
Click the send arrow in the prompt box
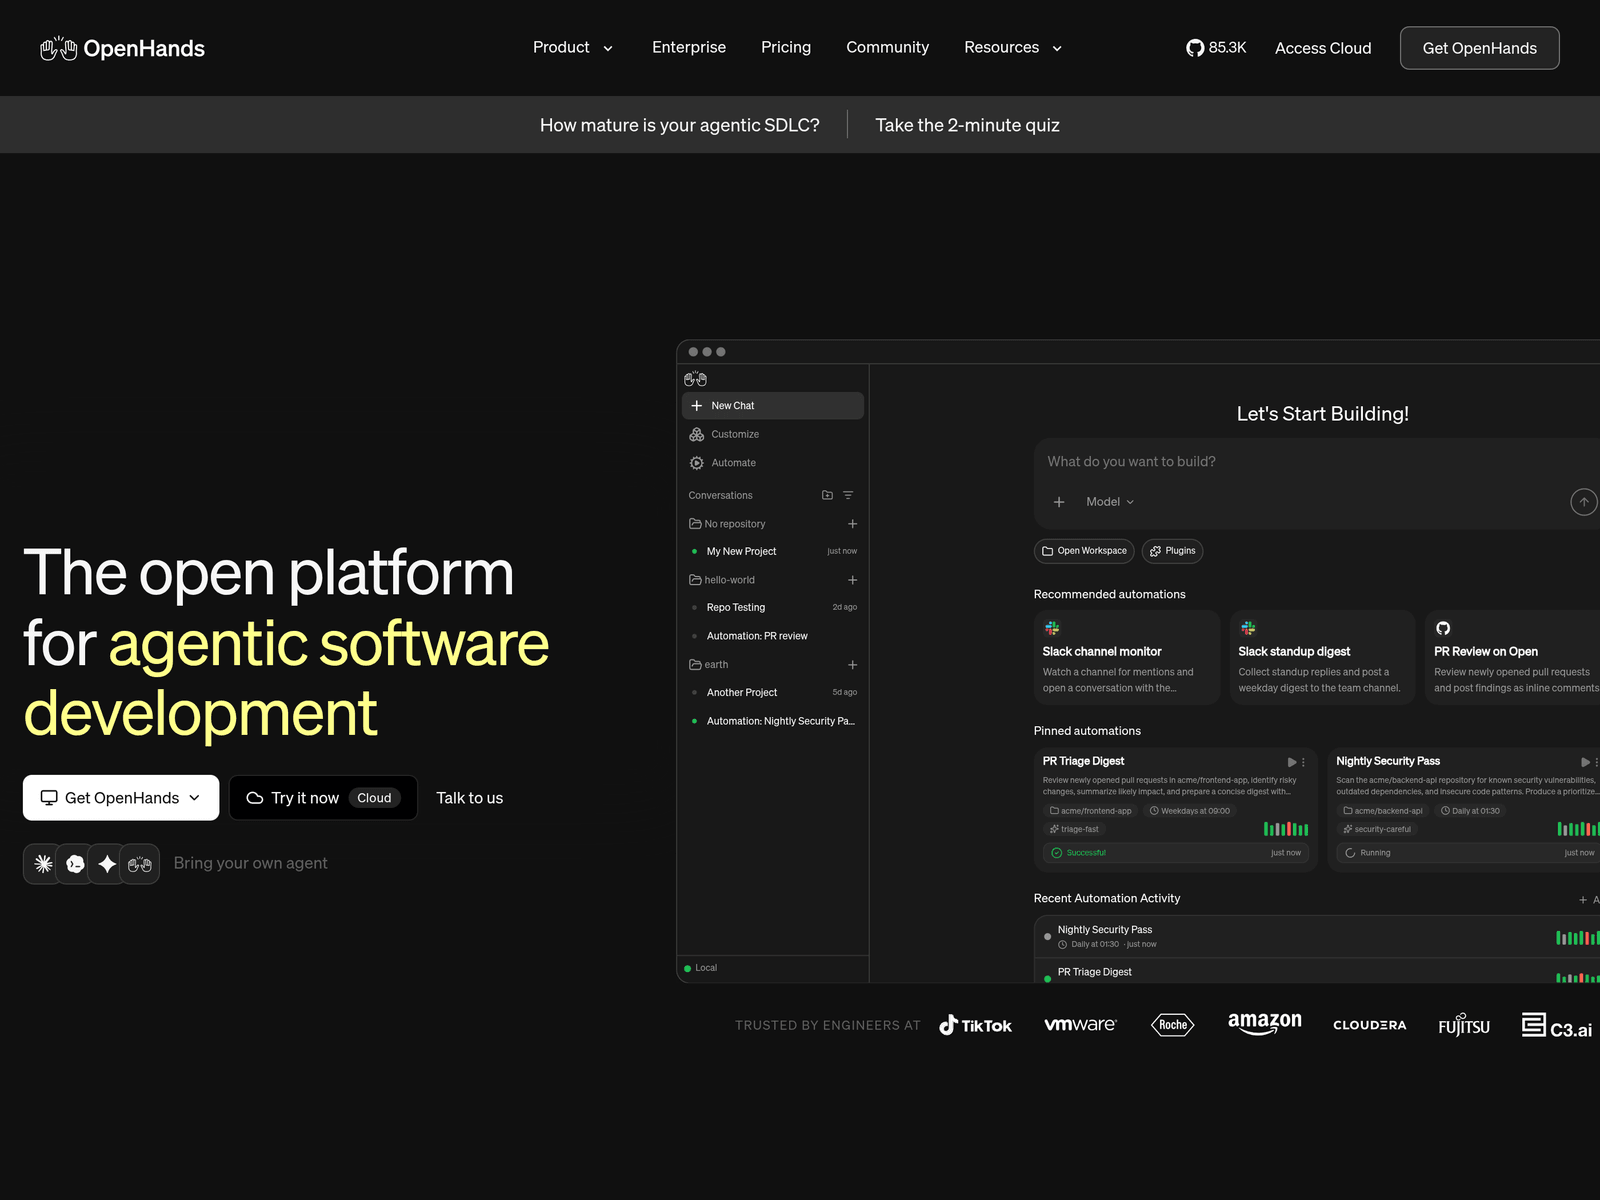pos(1584,502)
